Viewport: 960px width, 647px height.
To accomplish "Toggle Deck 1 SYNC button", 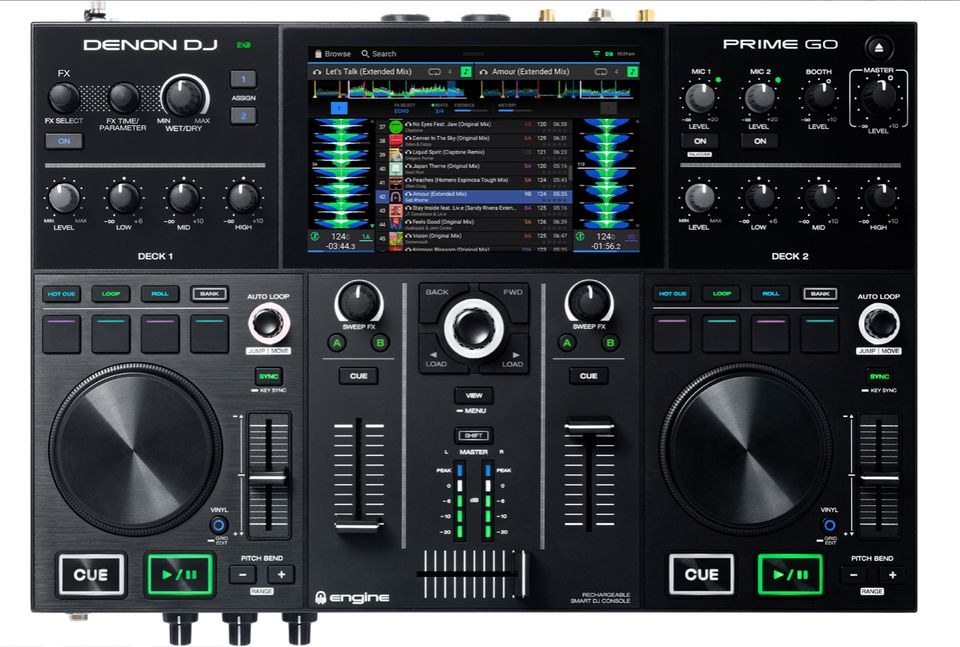I will coord(268,376).
